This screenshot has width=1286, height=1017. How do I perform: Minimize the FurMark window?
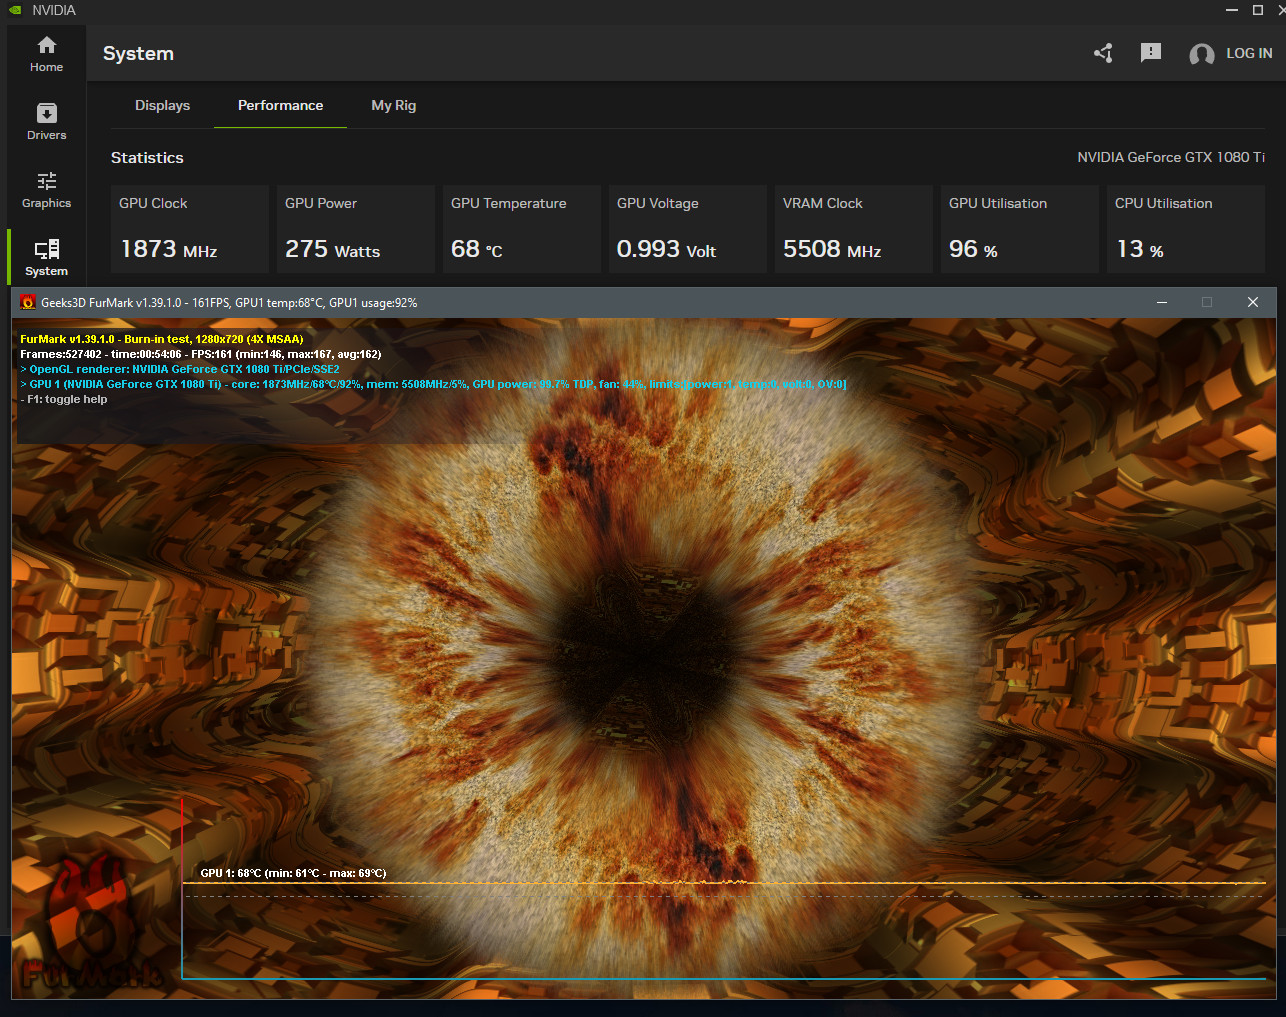coord(1162,302)
